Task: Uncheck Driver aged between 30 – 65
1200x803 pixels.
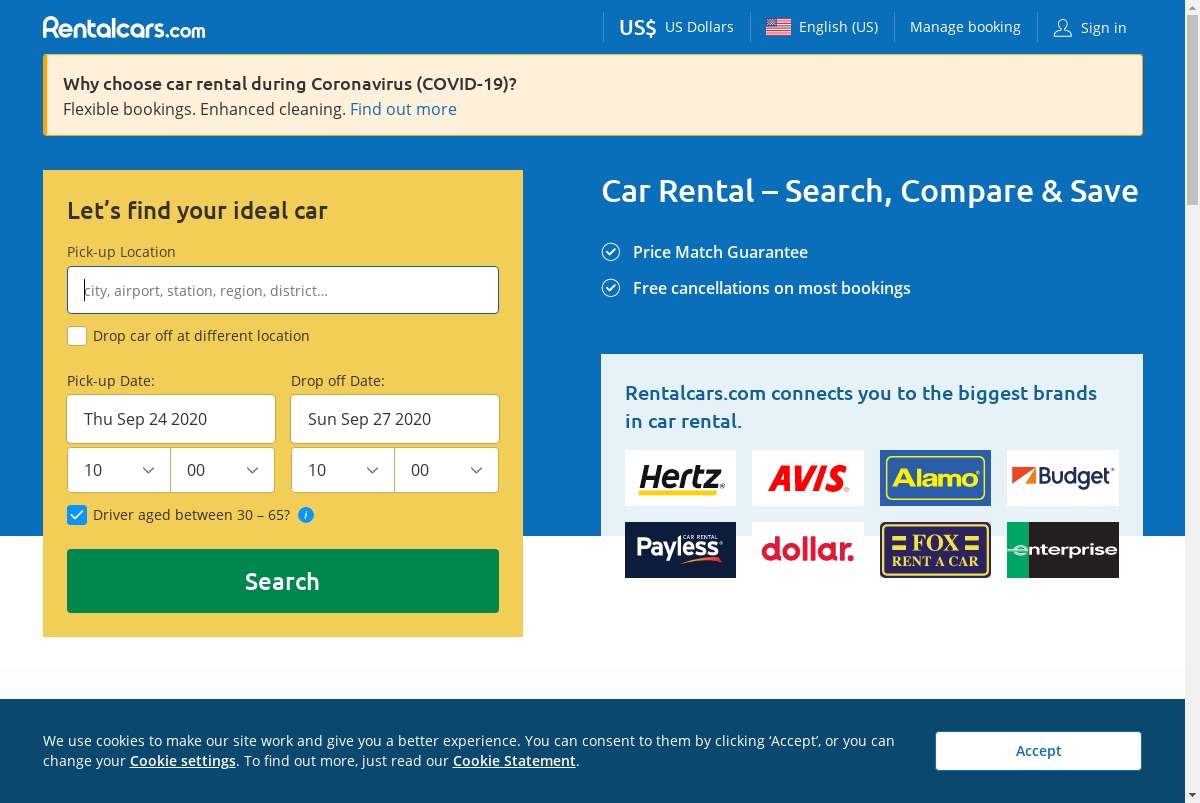Action: click(x=77, y=515)
